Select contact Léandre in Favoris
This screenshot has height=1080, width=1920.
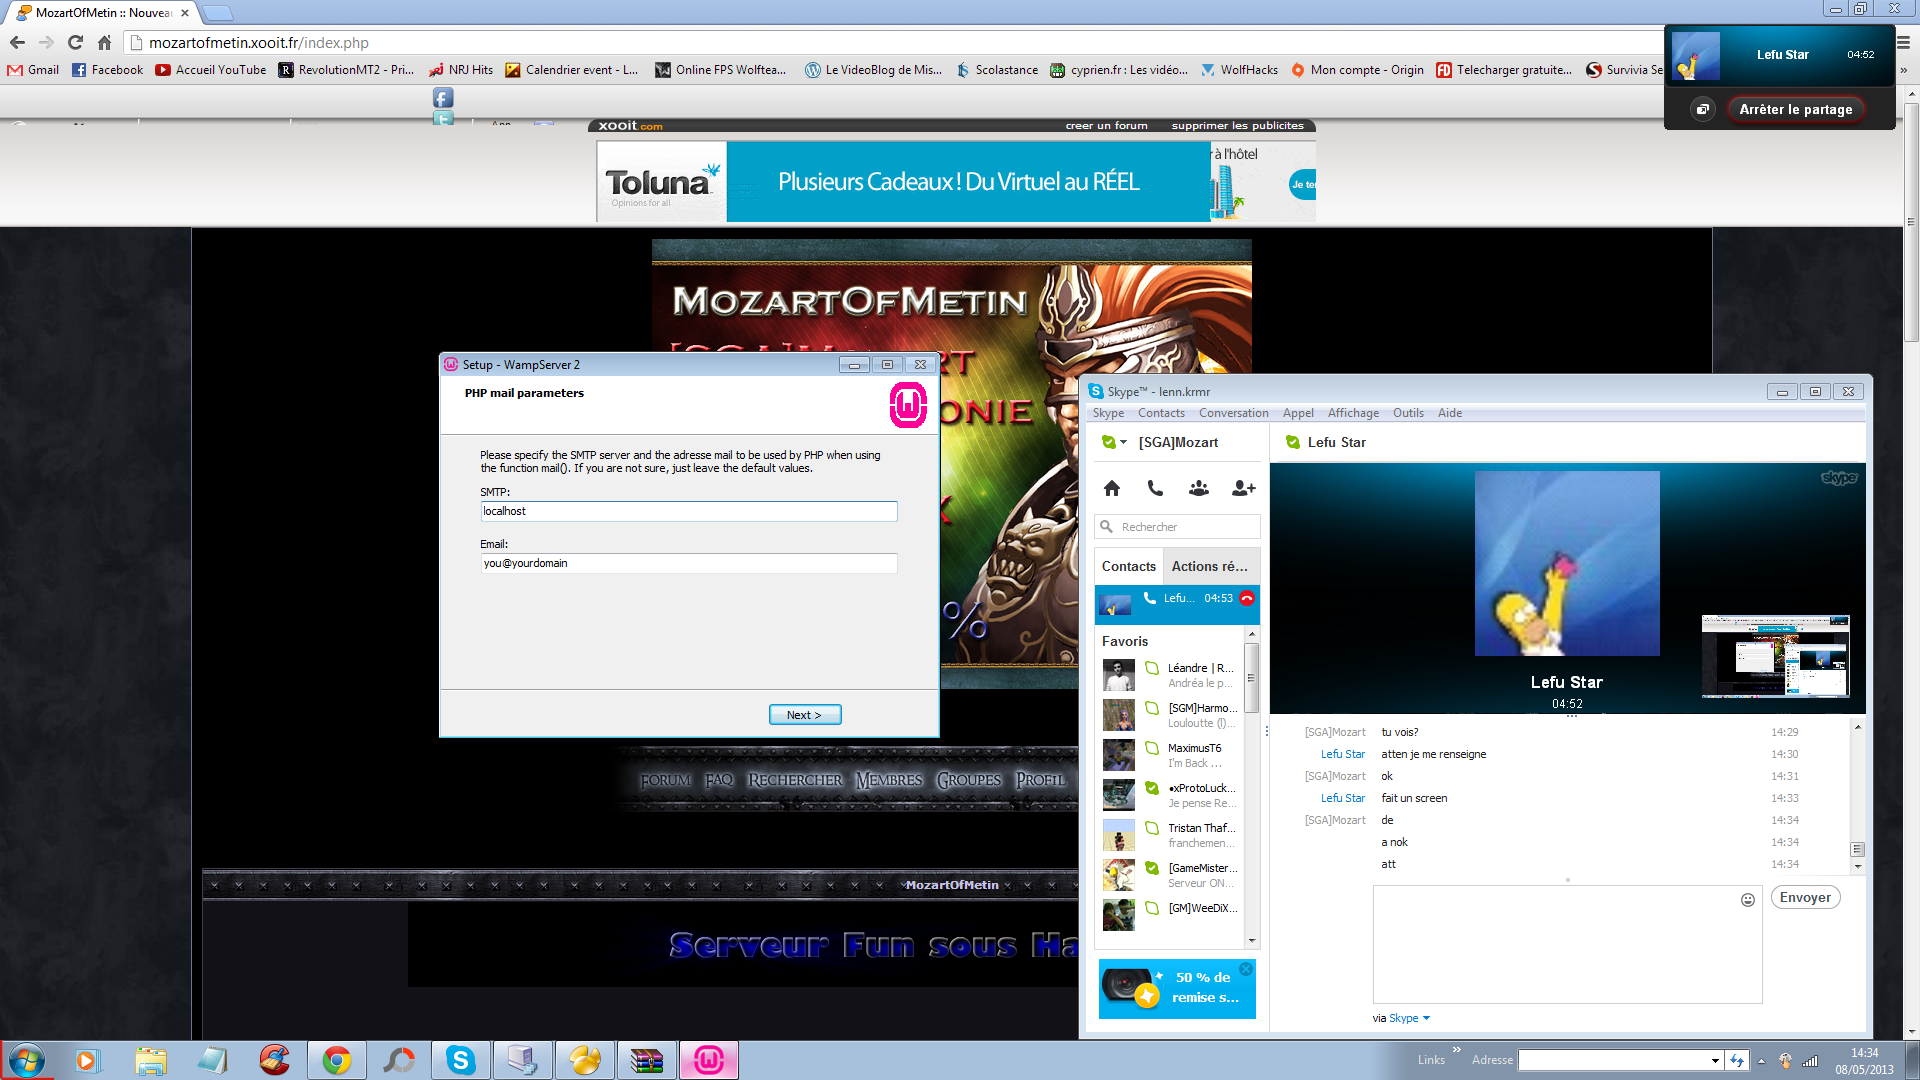tap(1172, 675)
